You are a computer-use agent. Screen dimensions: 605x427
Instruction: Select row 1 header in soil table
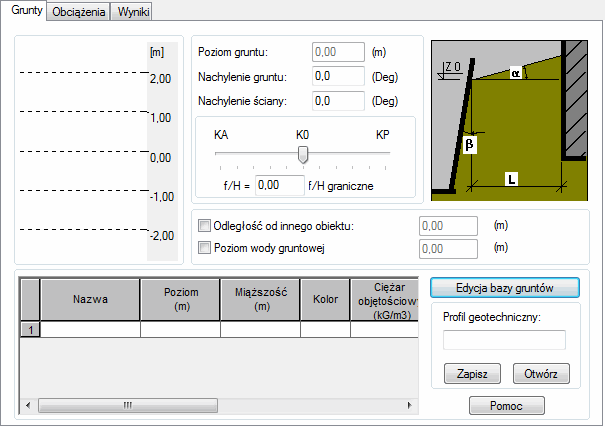point(30,330)
